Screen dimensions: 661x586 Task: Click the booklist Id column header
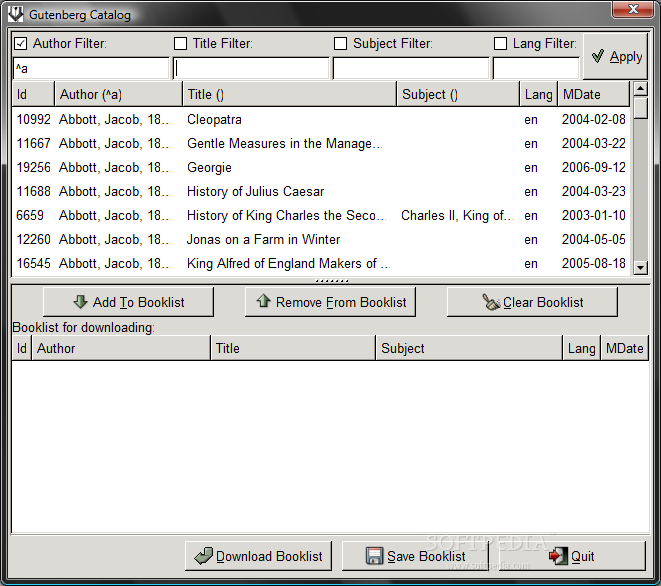21,348
